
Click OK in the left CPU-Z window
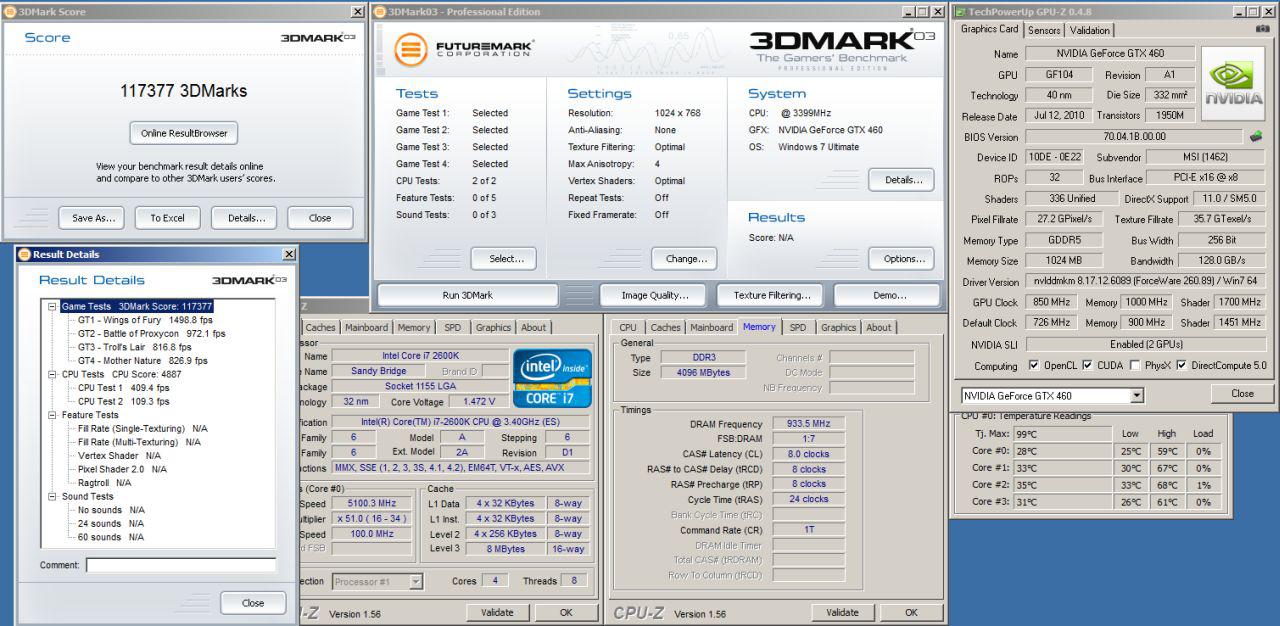566,612
